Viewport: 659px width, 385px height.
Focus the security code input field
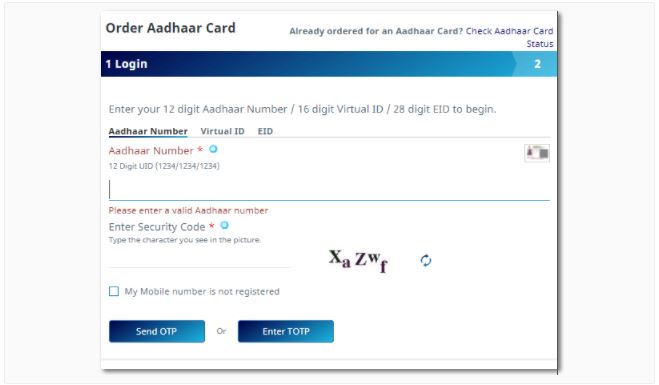tap(199, 258)
